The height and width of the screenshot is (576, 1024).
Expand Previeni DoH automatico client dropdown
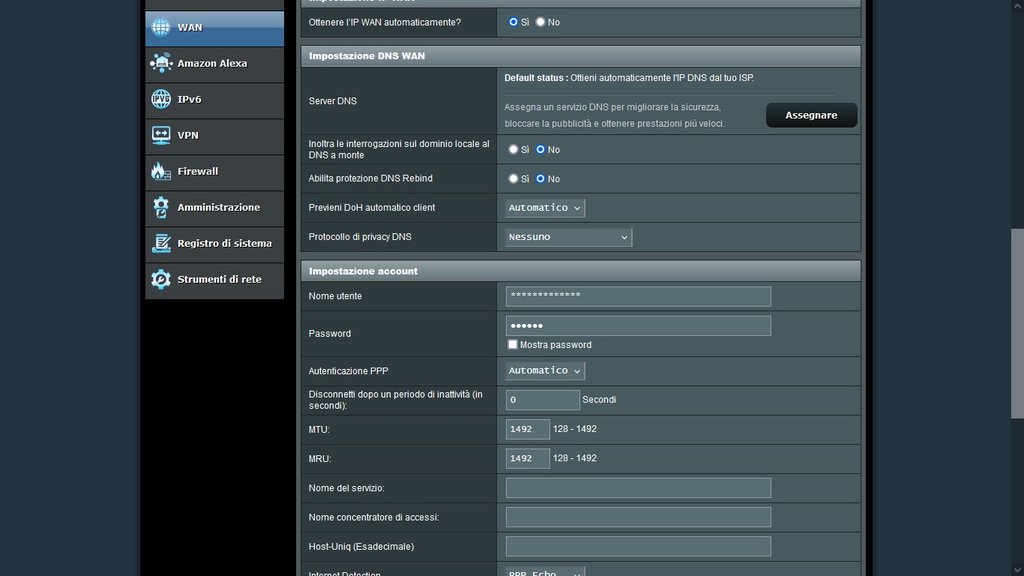pyautogui.click(x=545, y=208)
